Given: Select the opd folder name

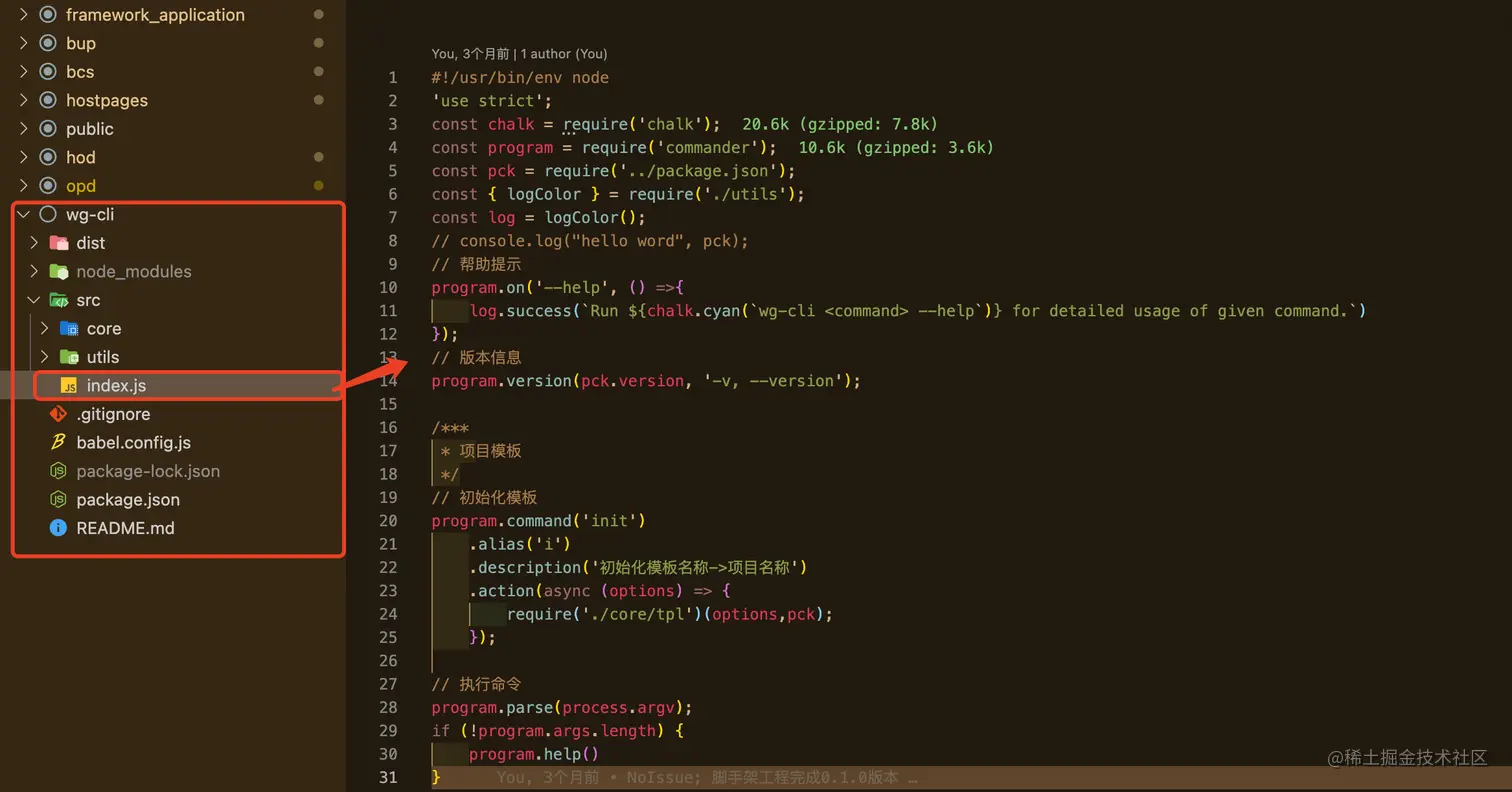Looking at the screenshot, I should click(x=81, y=186).
